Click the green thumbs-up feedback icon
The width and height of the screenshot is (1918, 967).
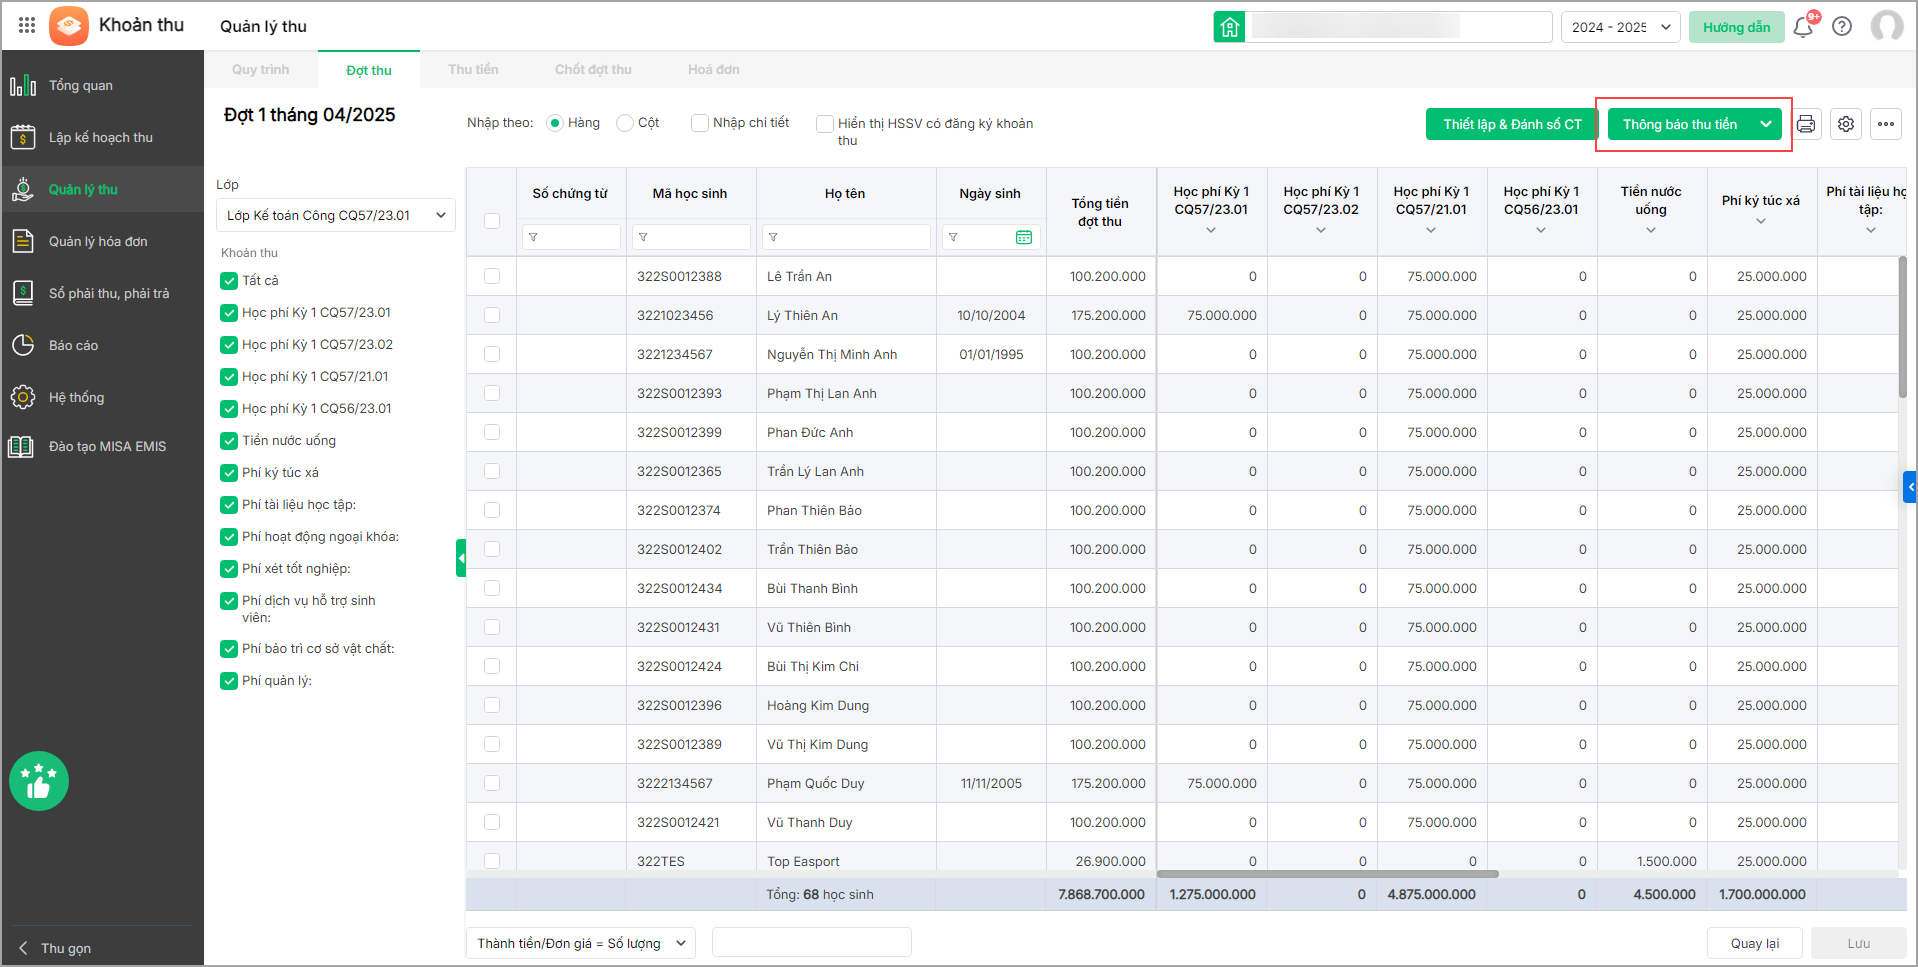(39, 781)
